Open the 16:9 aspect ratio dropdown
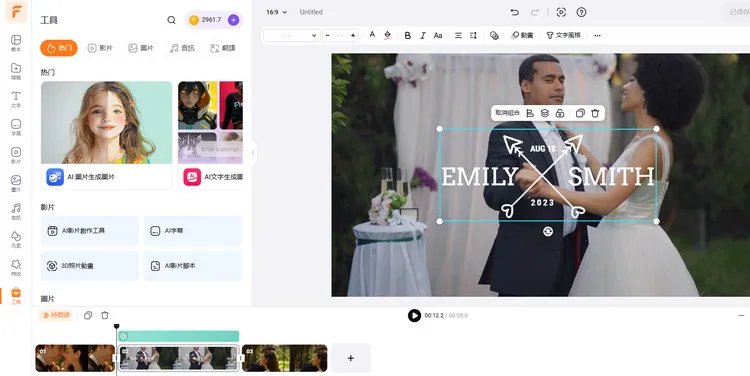750x376 pixels. 276,12
